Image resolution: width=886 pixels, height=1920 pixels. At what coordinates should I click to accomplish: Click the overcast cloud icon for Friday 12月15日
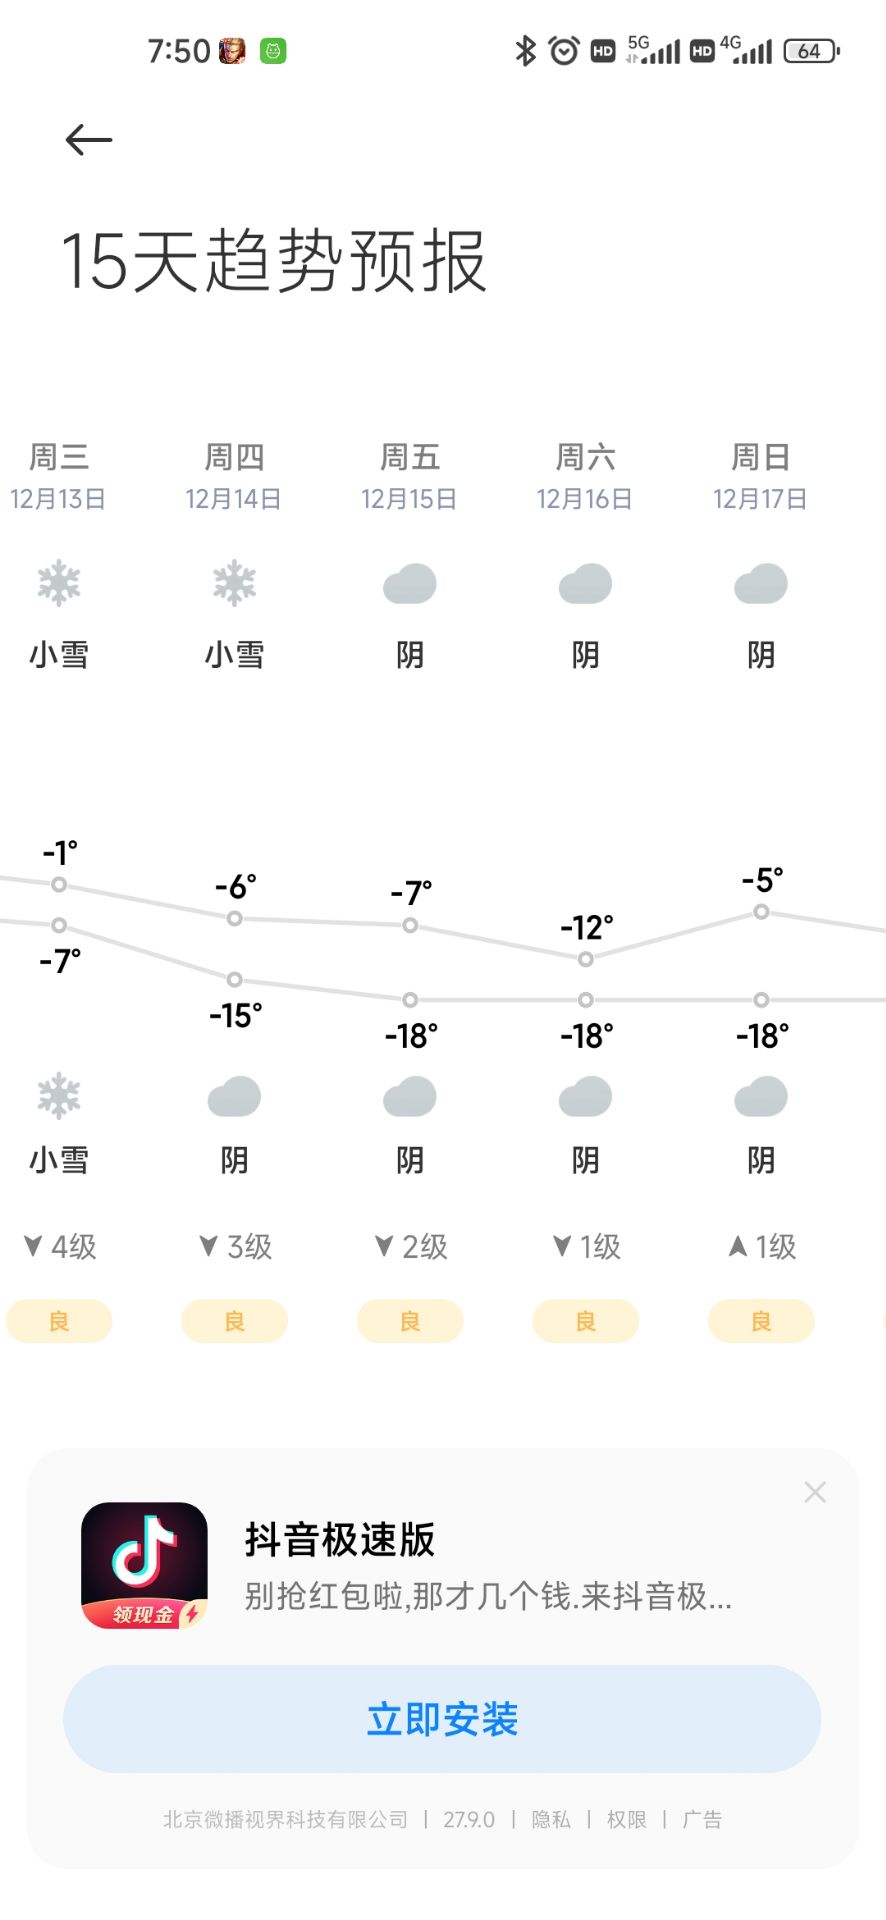tap(409, 583)
